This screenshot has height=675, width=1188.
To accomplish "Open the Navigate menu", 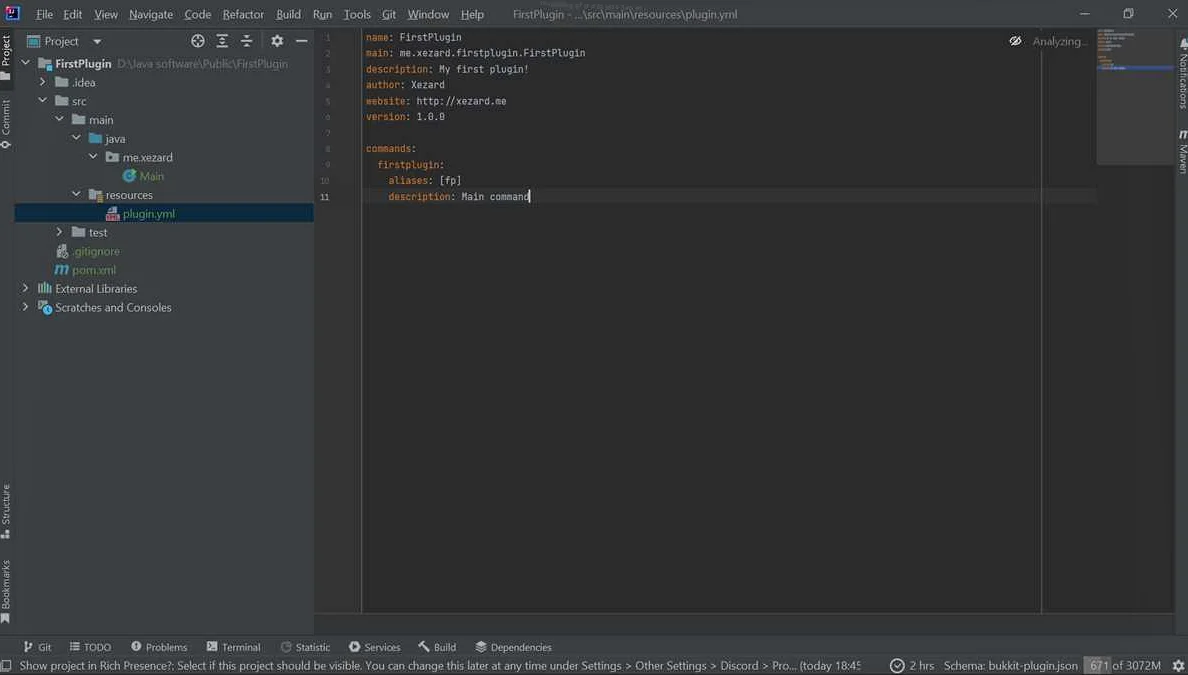I will 150,14.
